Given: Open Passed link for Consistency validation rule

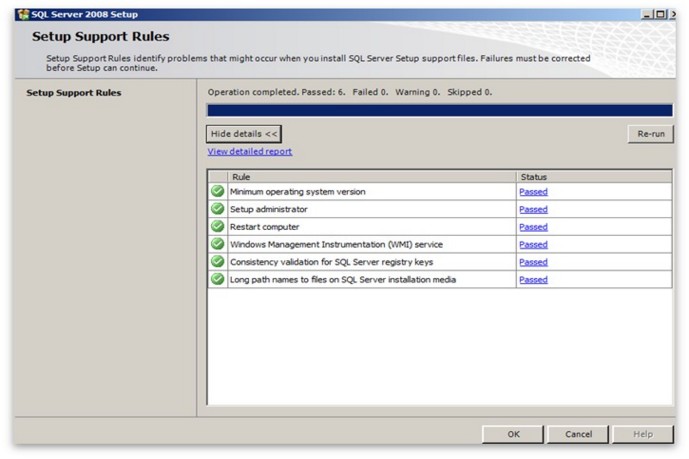Looking at the screenshot, I should [x=533, y=262].
